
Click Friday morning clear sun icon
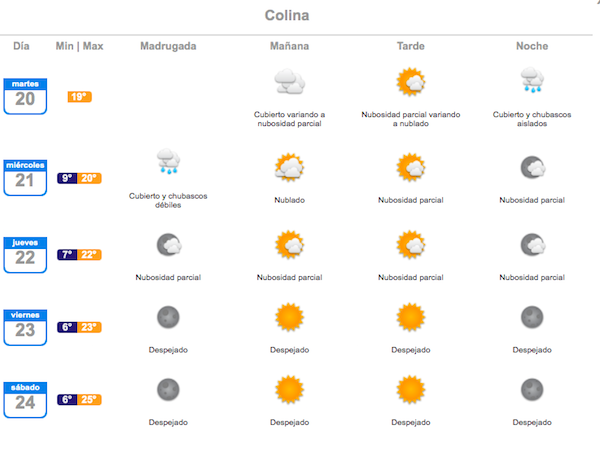tap(290, 317)
